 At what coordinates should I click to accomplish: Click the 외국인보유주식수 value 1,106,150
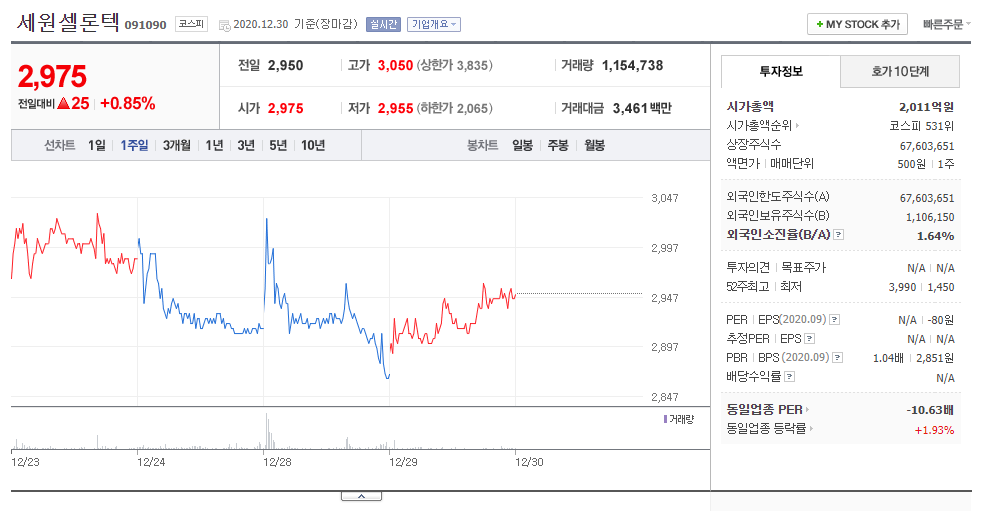coord(930,217)
